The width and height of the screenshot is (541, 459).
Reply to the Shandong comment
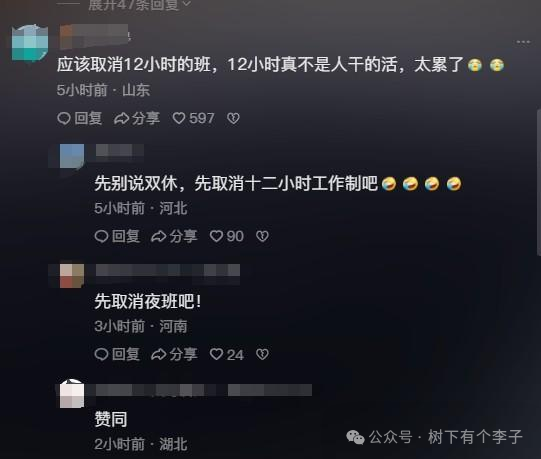(79, 118)
